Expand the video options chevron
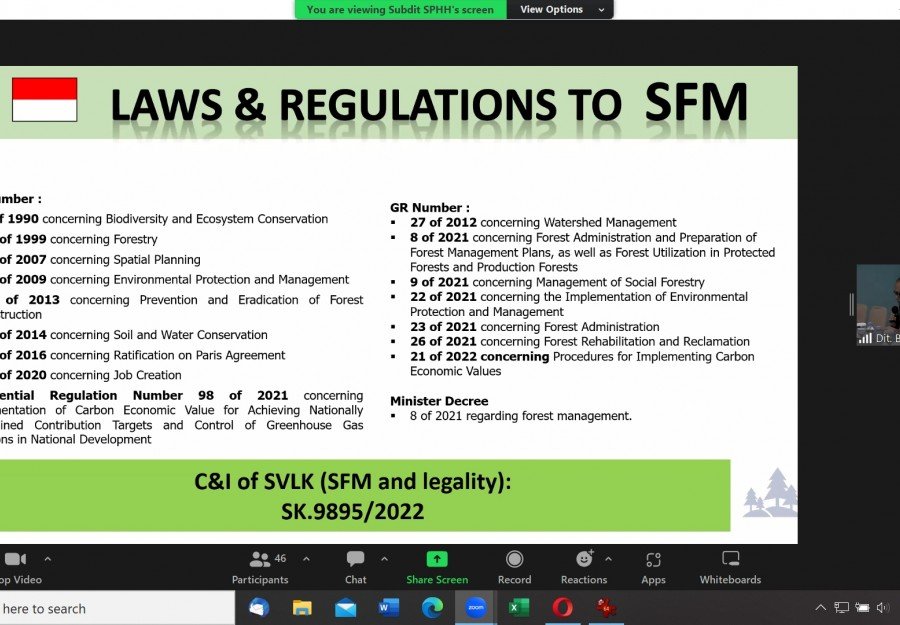The height and width of the screenshot is (625, 900). point(48,559)
